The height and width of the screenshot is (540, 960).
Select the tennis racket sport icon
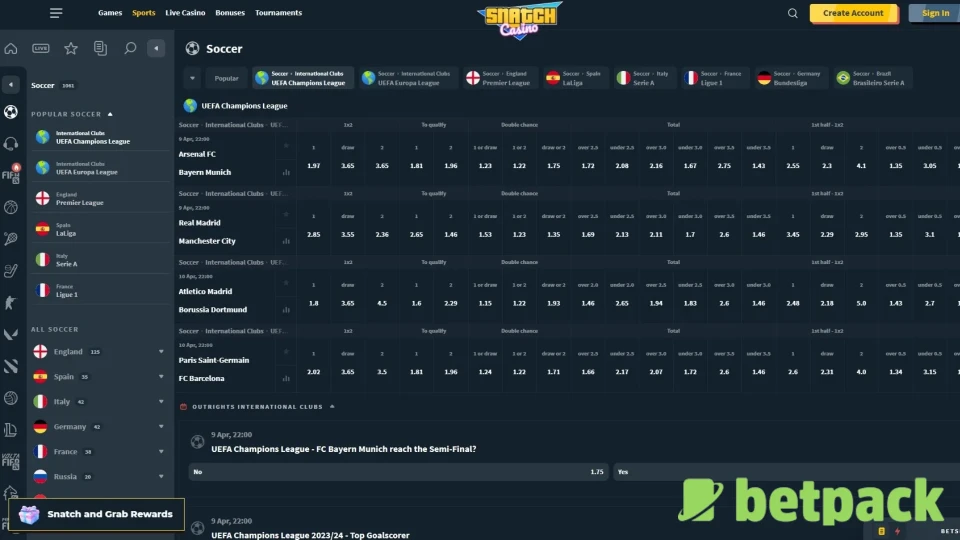click(x=11, y=239)
